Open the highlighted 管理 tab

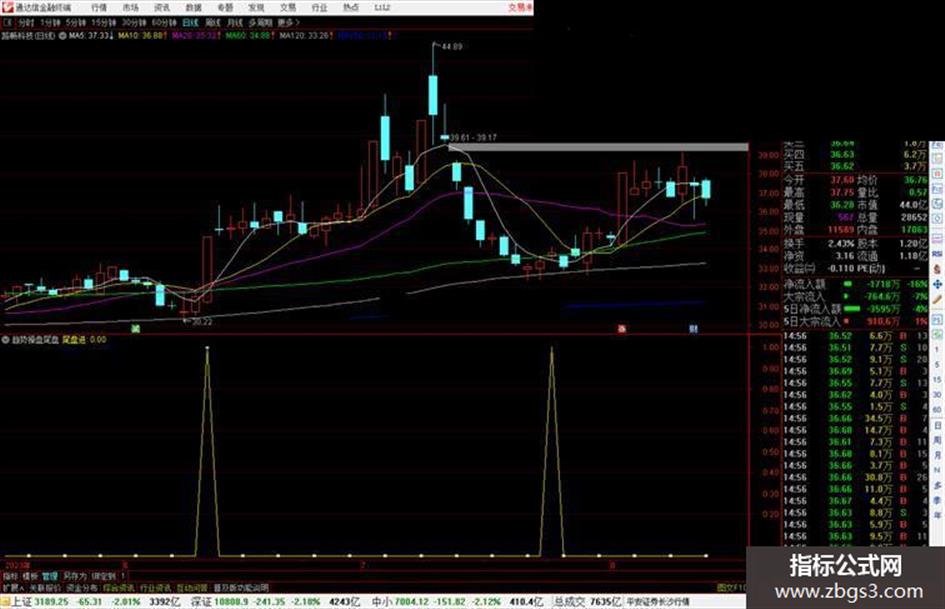point(49,576)
